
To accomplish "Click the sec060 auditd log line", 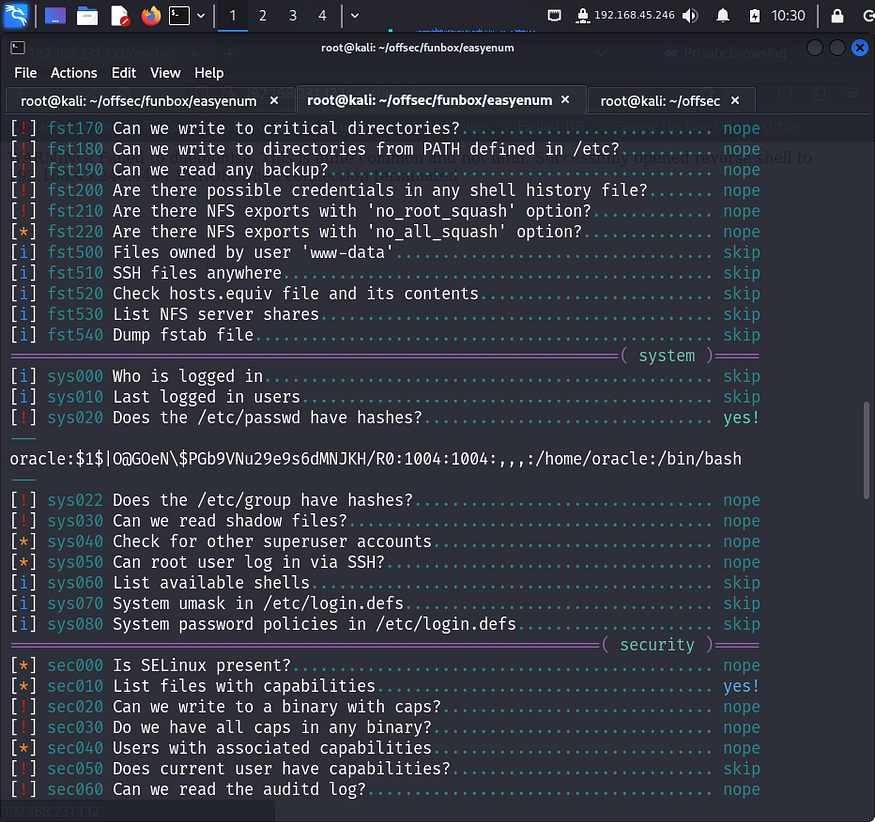I will tap(385, 789).
